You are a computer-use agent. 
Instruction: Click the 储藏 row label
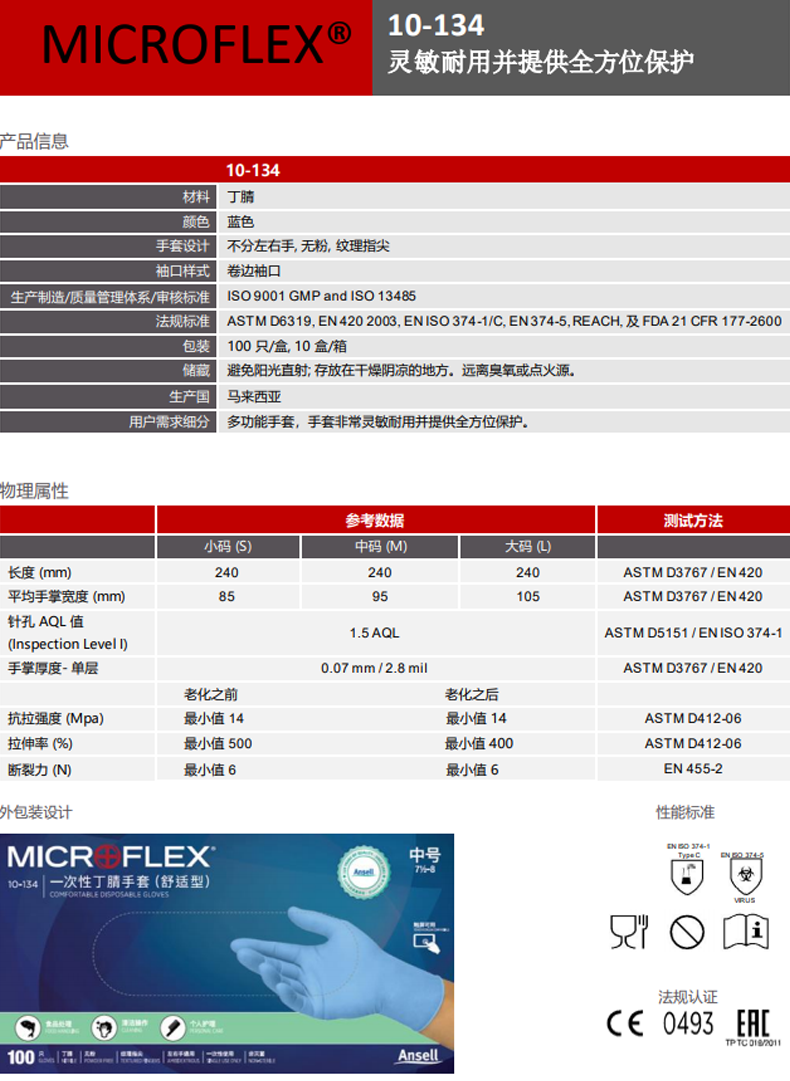[x=196, y=371]
